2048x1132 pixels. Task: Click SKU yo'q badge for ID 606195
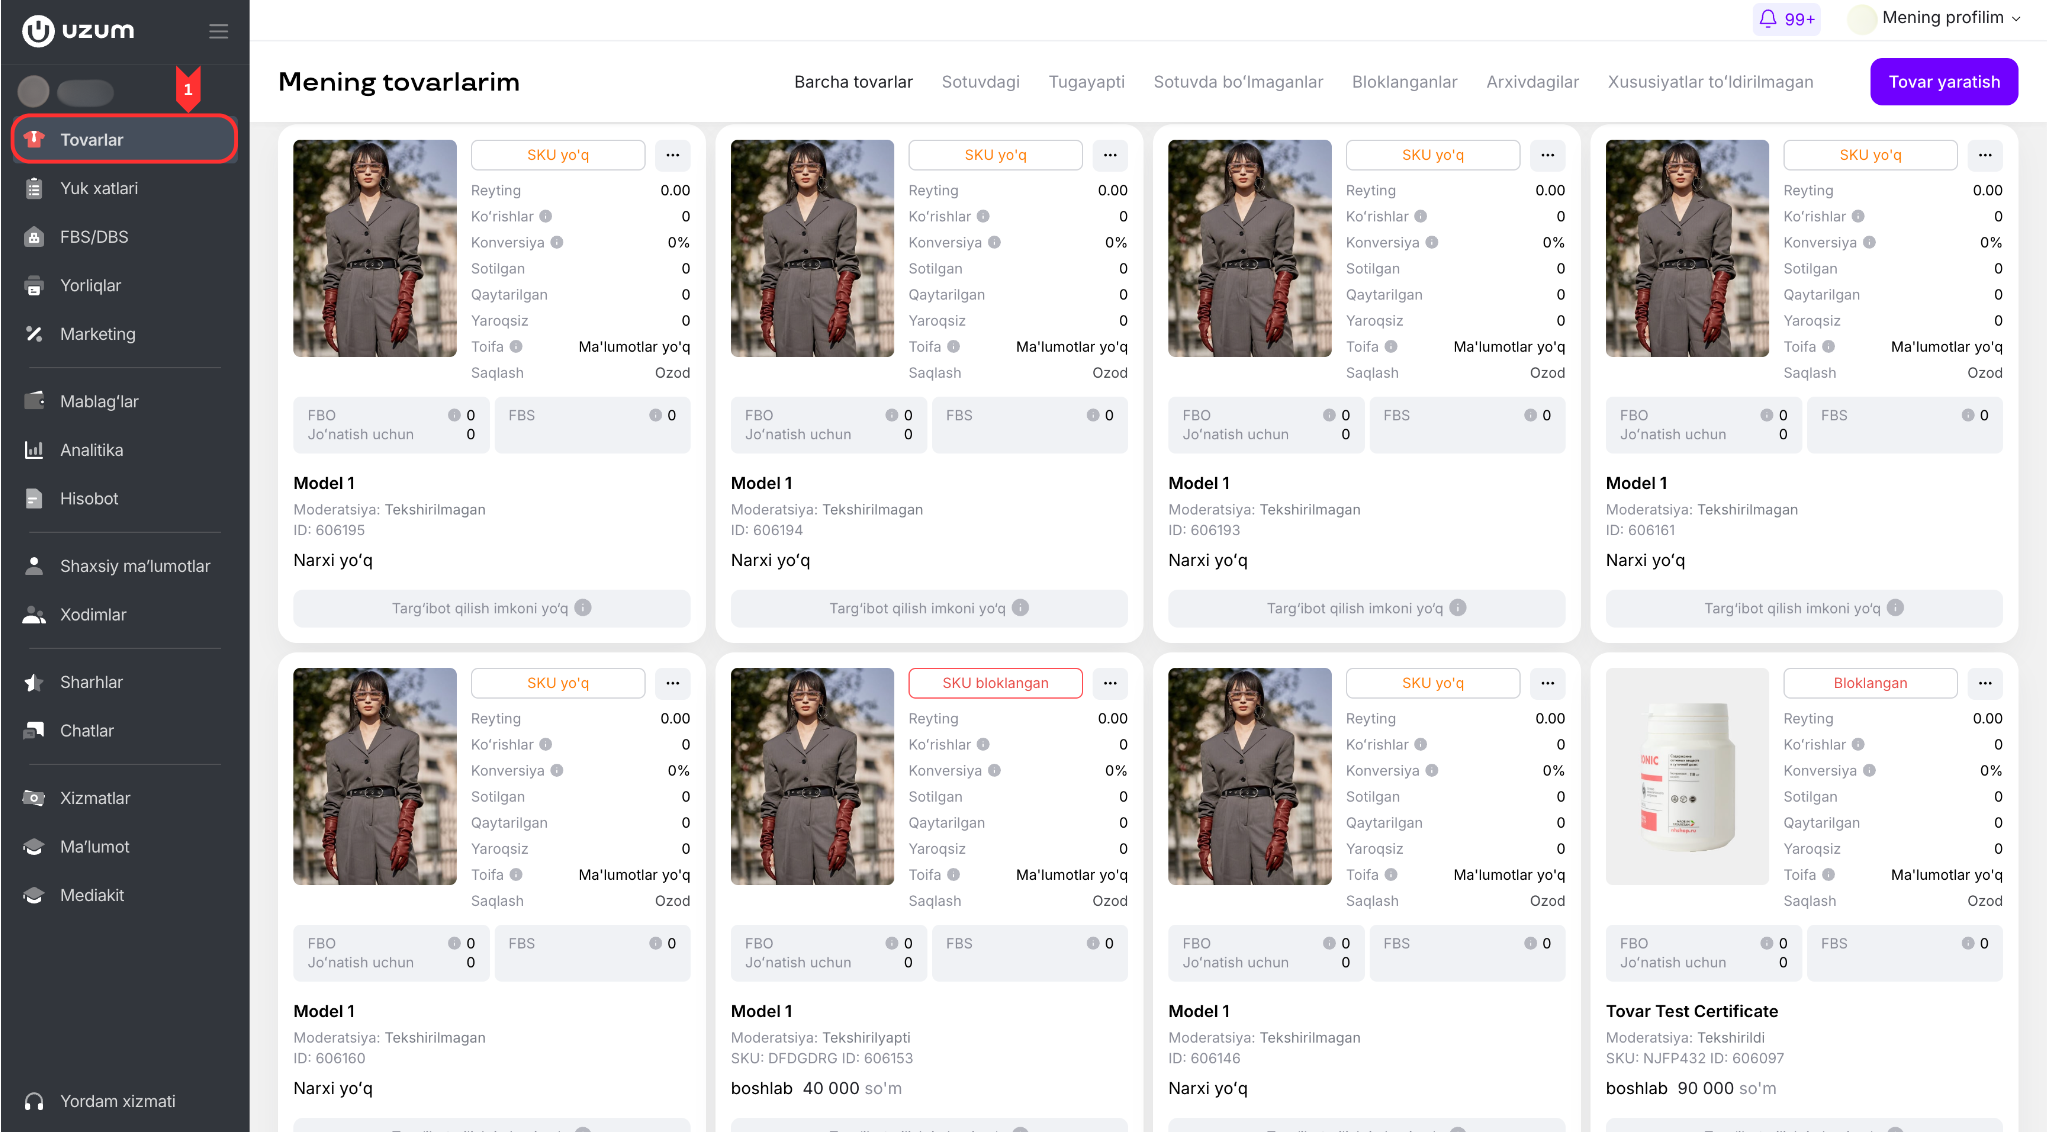pos(558,155)
